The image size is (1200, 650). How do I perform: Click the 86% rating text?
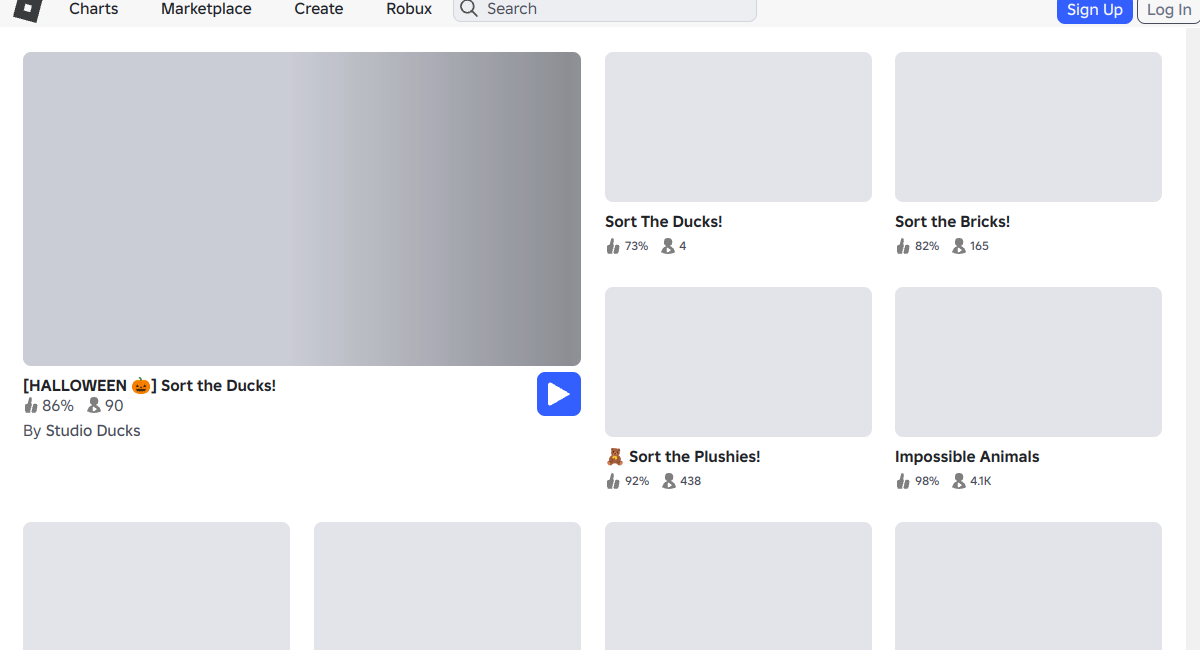(x=58, y=406)
